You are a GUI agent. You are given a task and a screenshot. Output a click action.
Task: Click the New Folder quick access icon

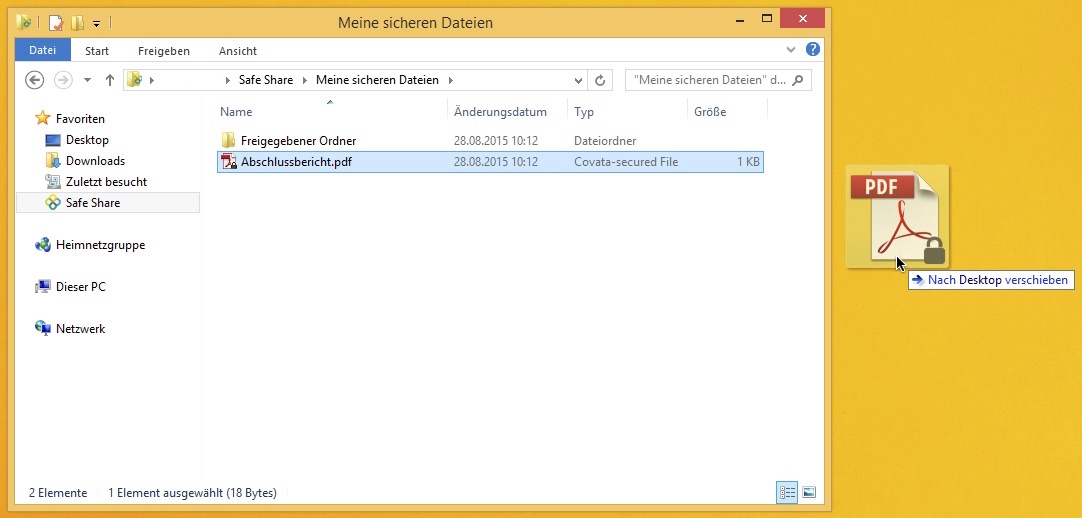(x=78, y=23)
